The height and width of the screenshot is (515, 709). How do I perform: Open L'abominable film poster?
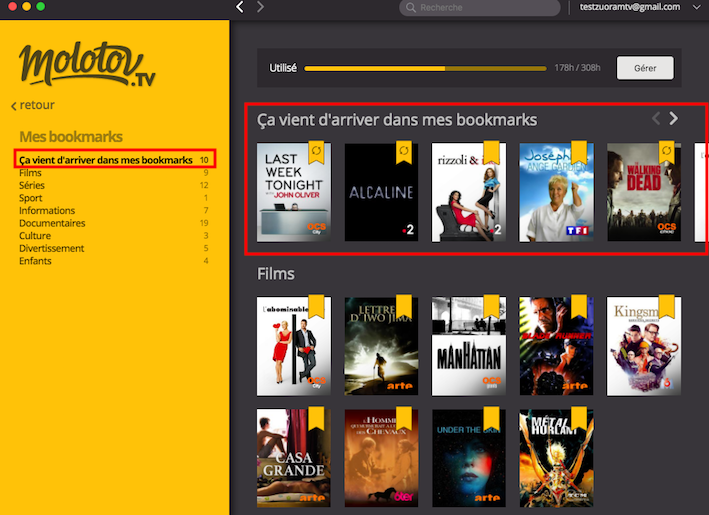[294, 346]
